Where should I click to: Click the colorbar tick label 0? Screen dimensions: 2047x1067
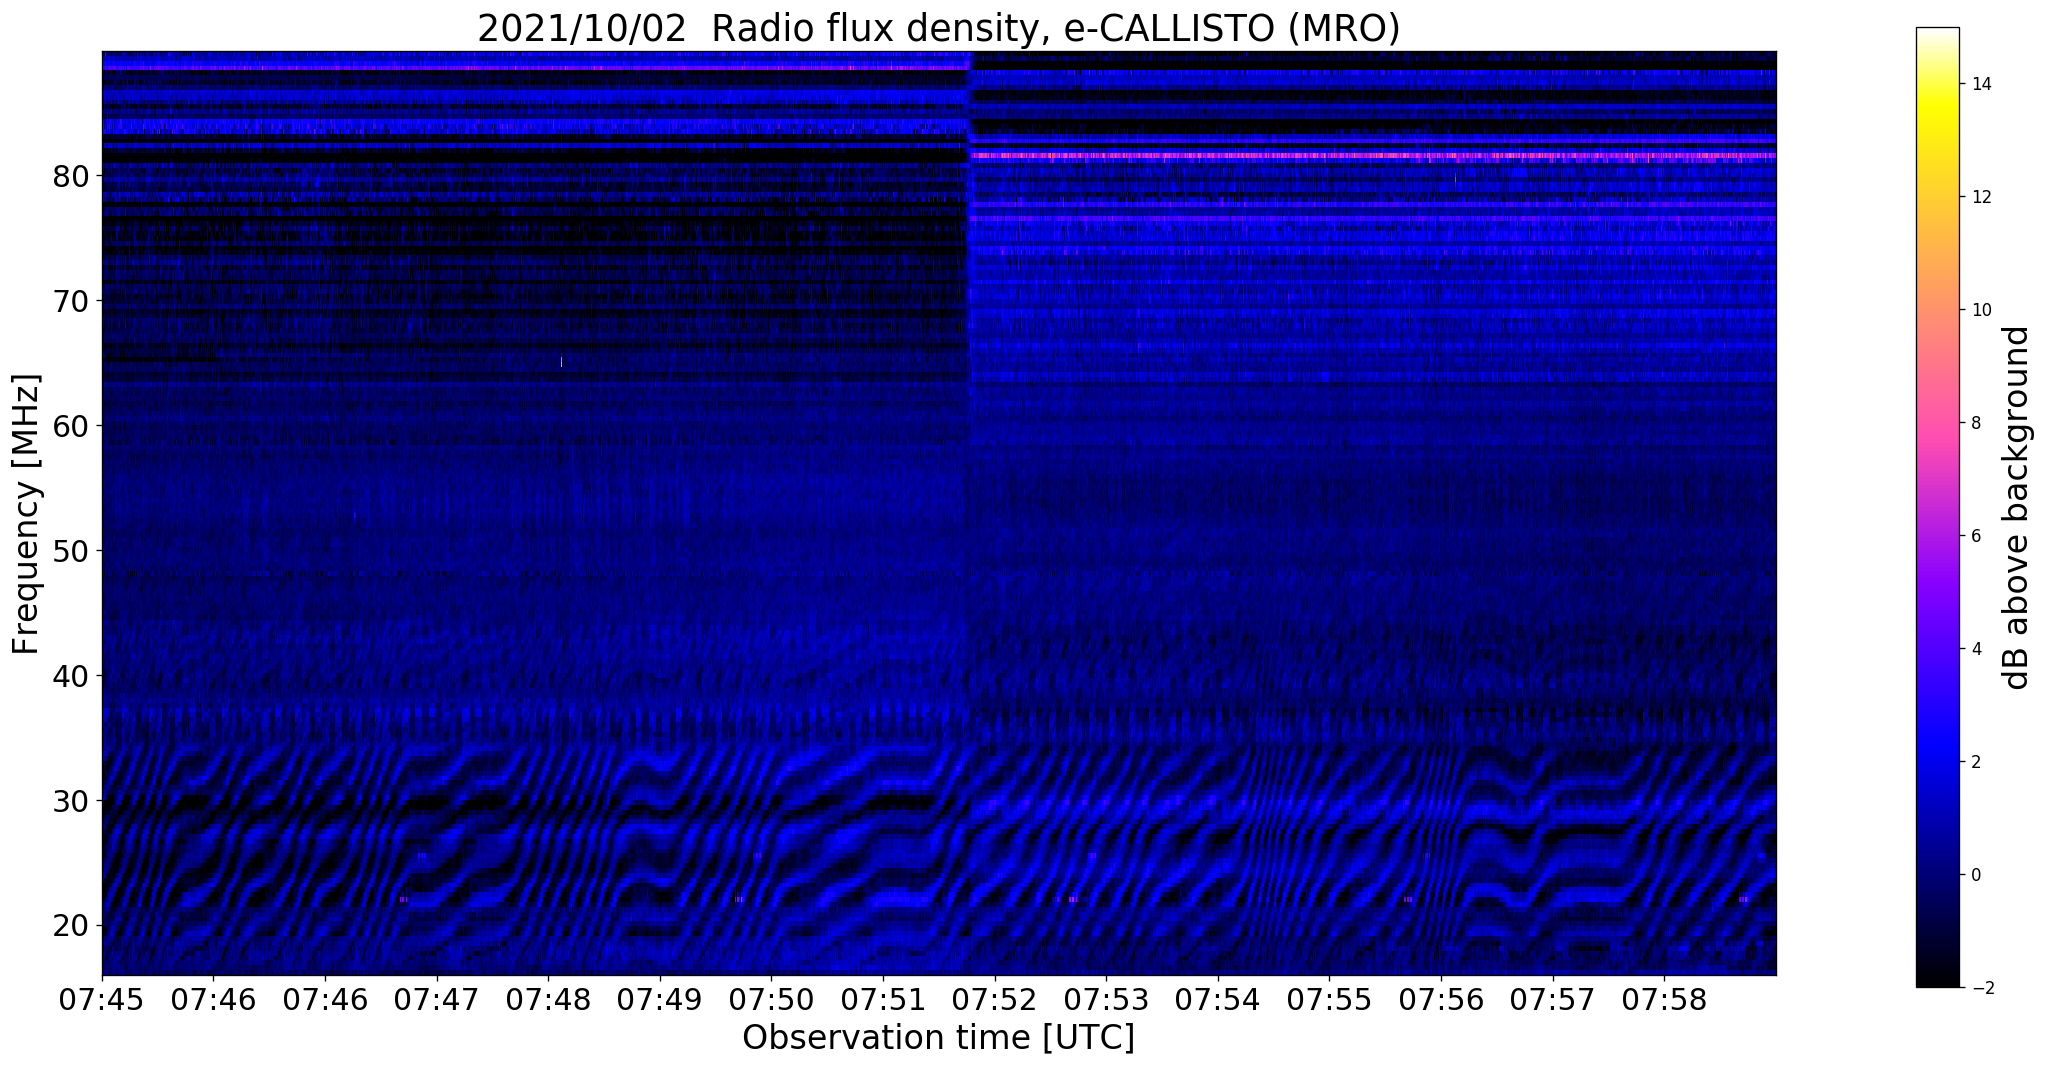(1975, 875)
